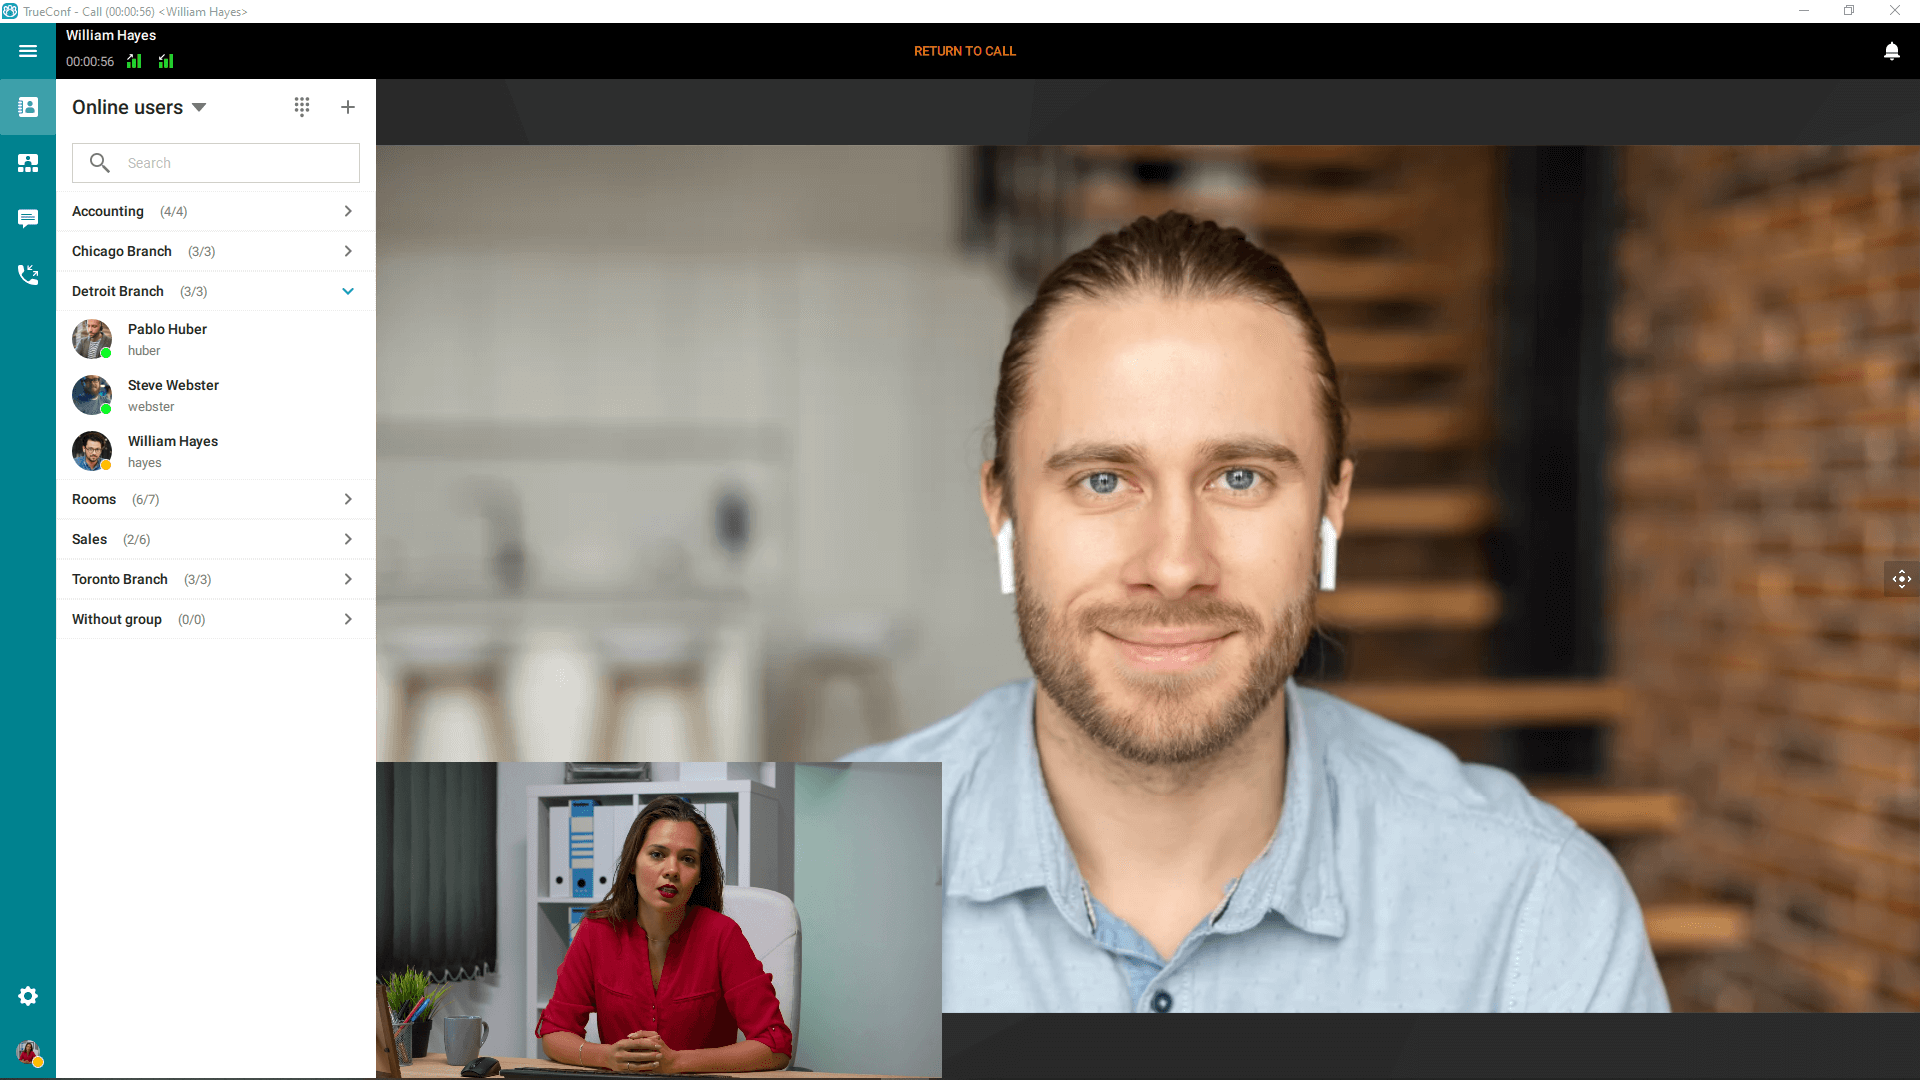
Task: Select the call history icon
Action: (x=28, y=274)
